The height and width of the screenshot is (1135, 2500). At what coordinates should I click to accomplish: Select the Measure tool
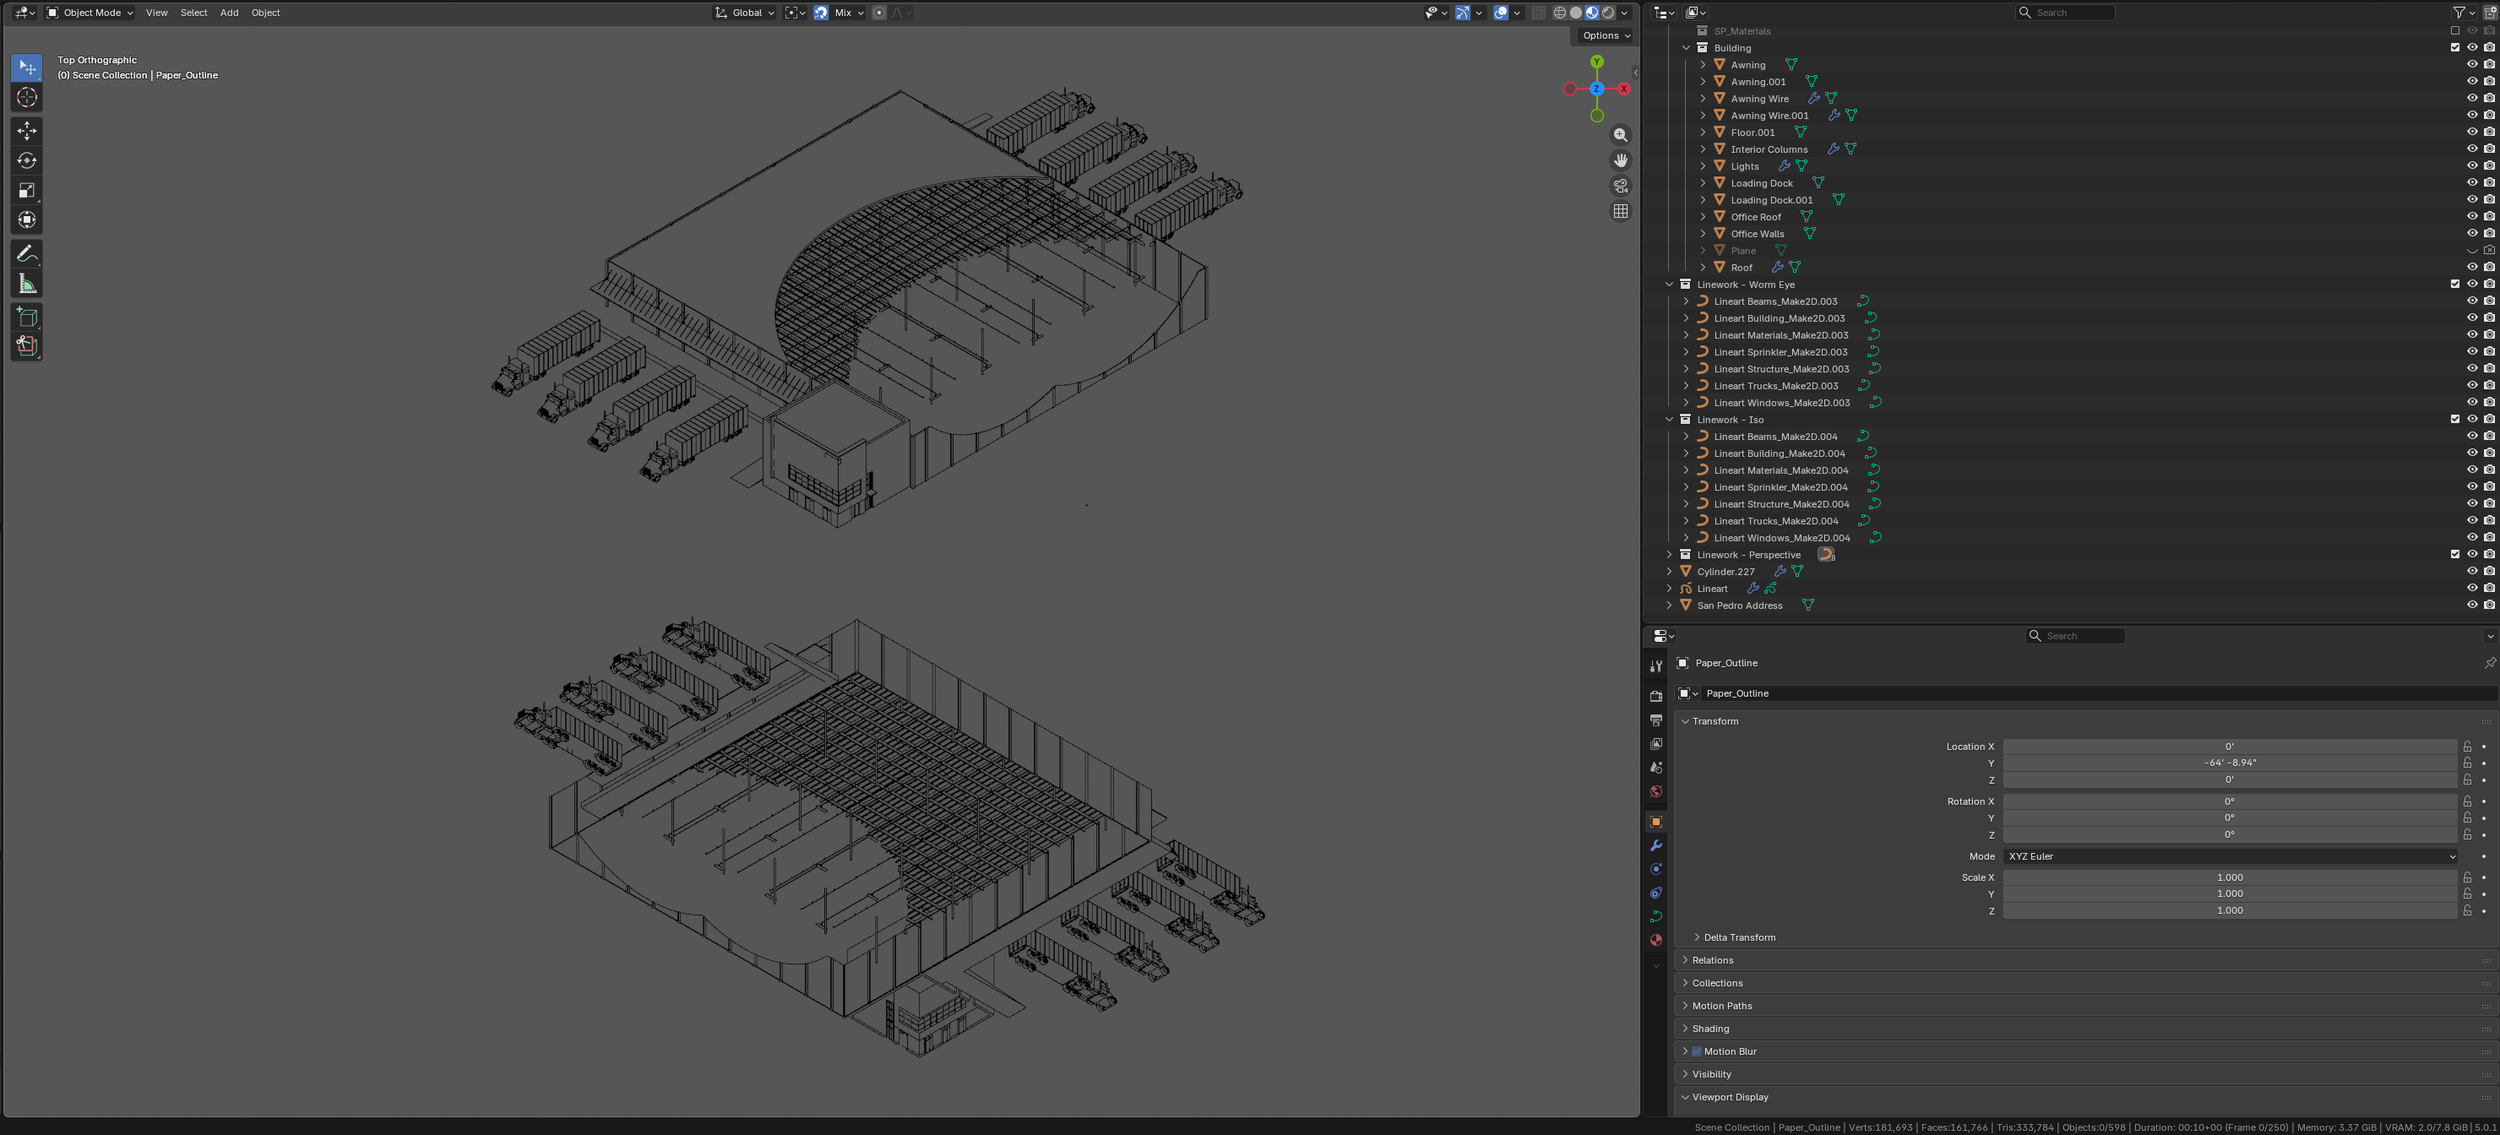[27, 283]
